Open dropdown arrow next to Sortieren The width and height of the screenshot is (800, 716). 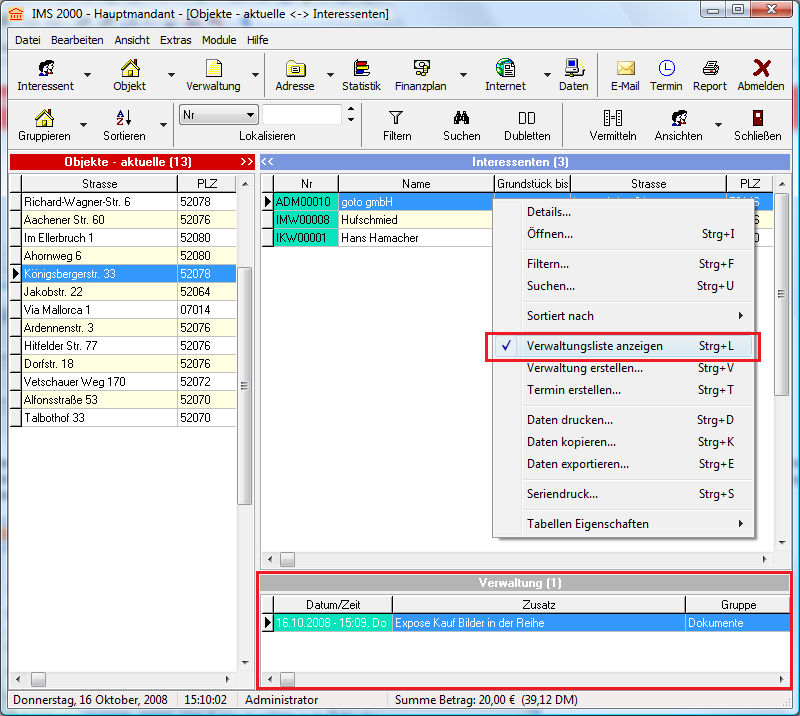[164, 125]
